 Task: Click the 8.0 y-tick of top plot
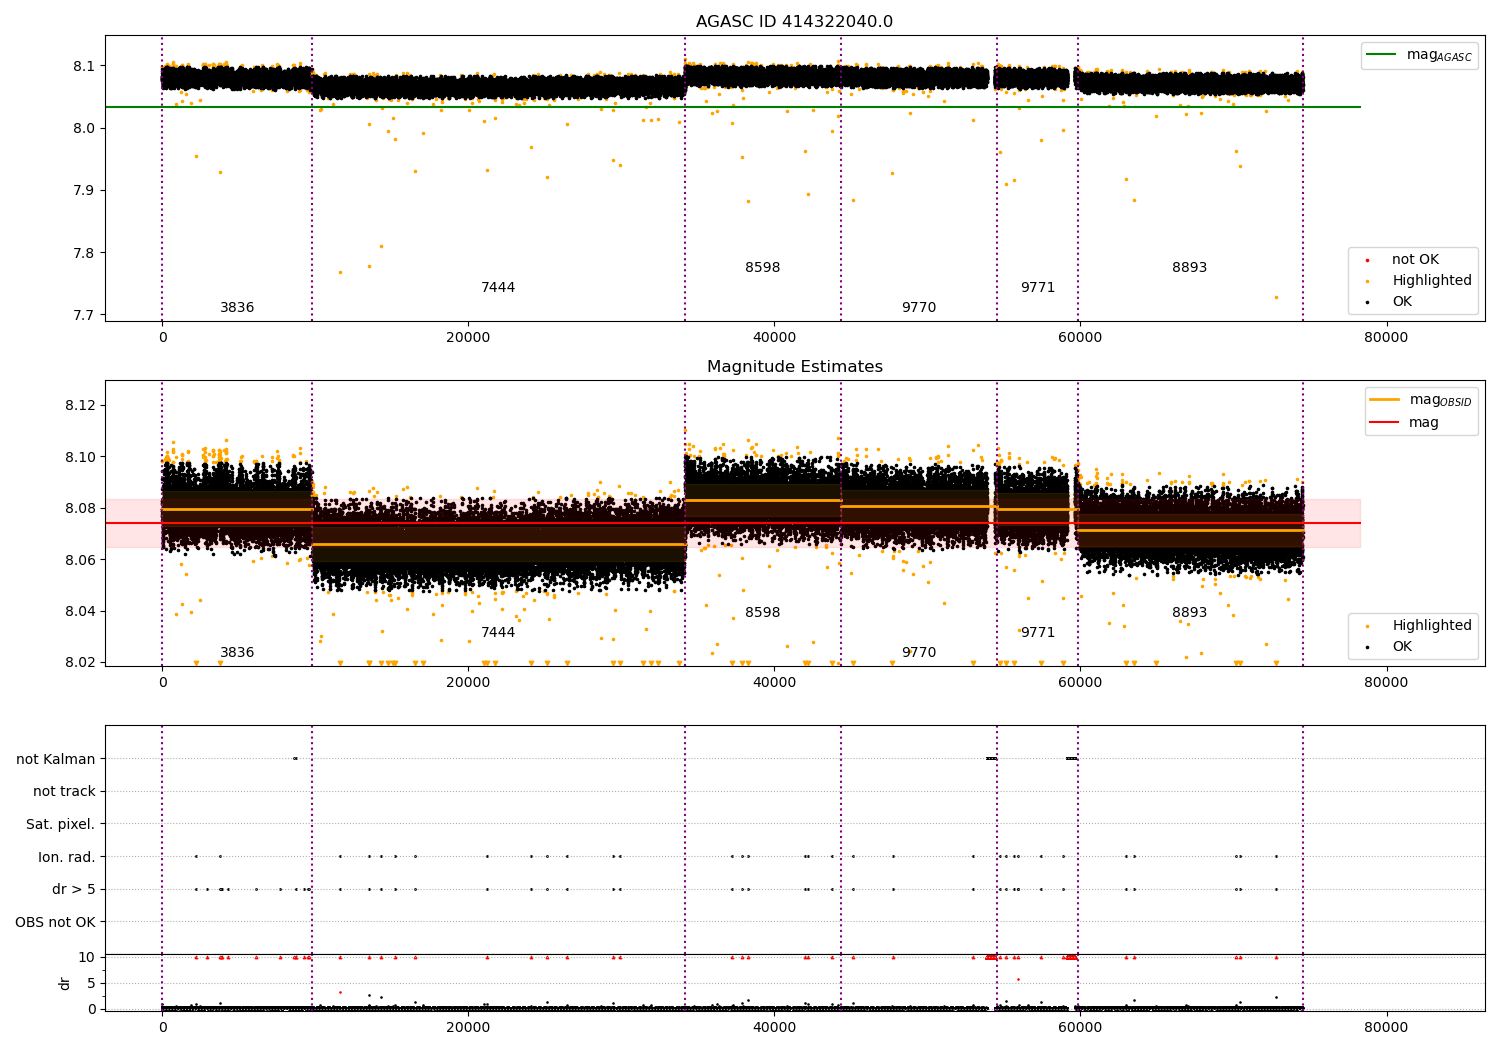pos(85,129)
